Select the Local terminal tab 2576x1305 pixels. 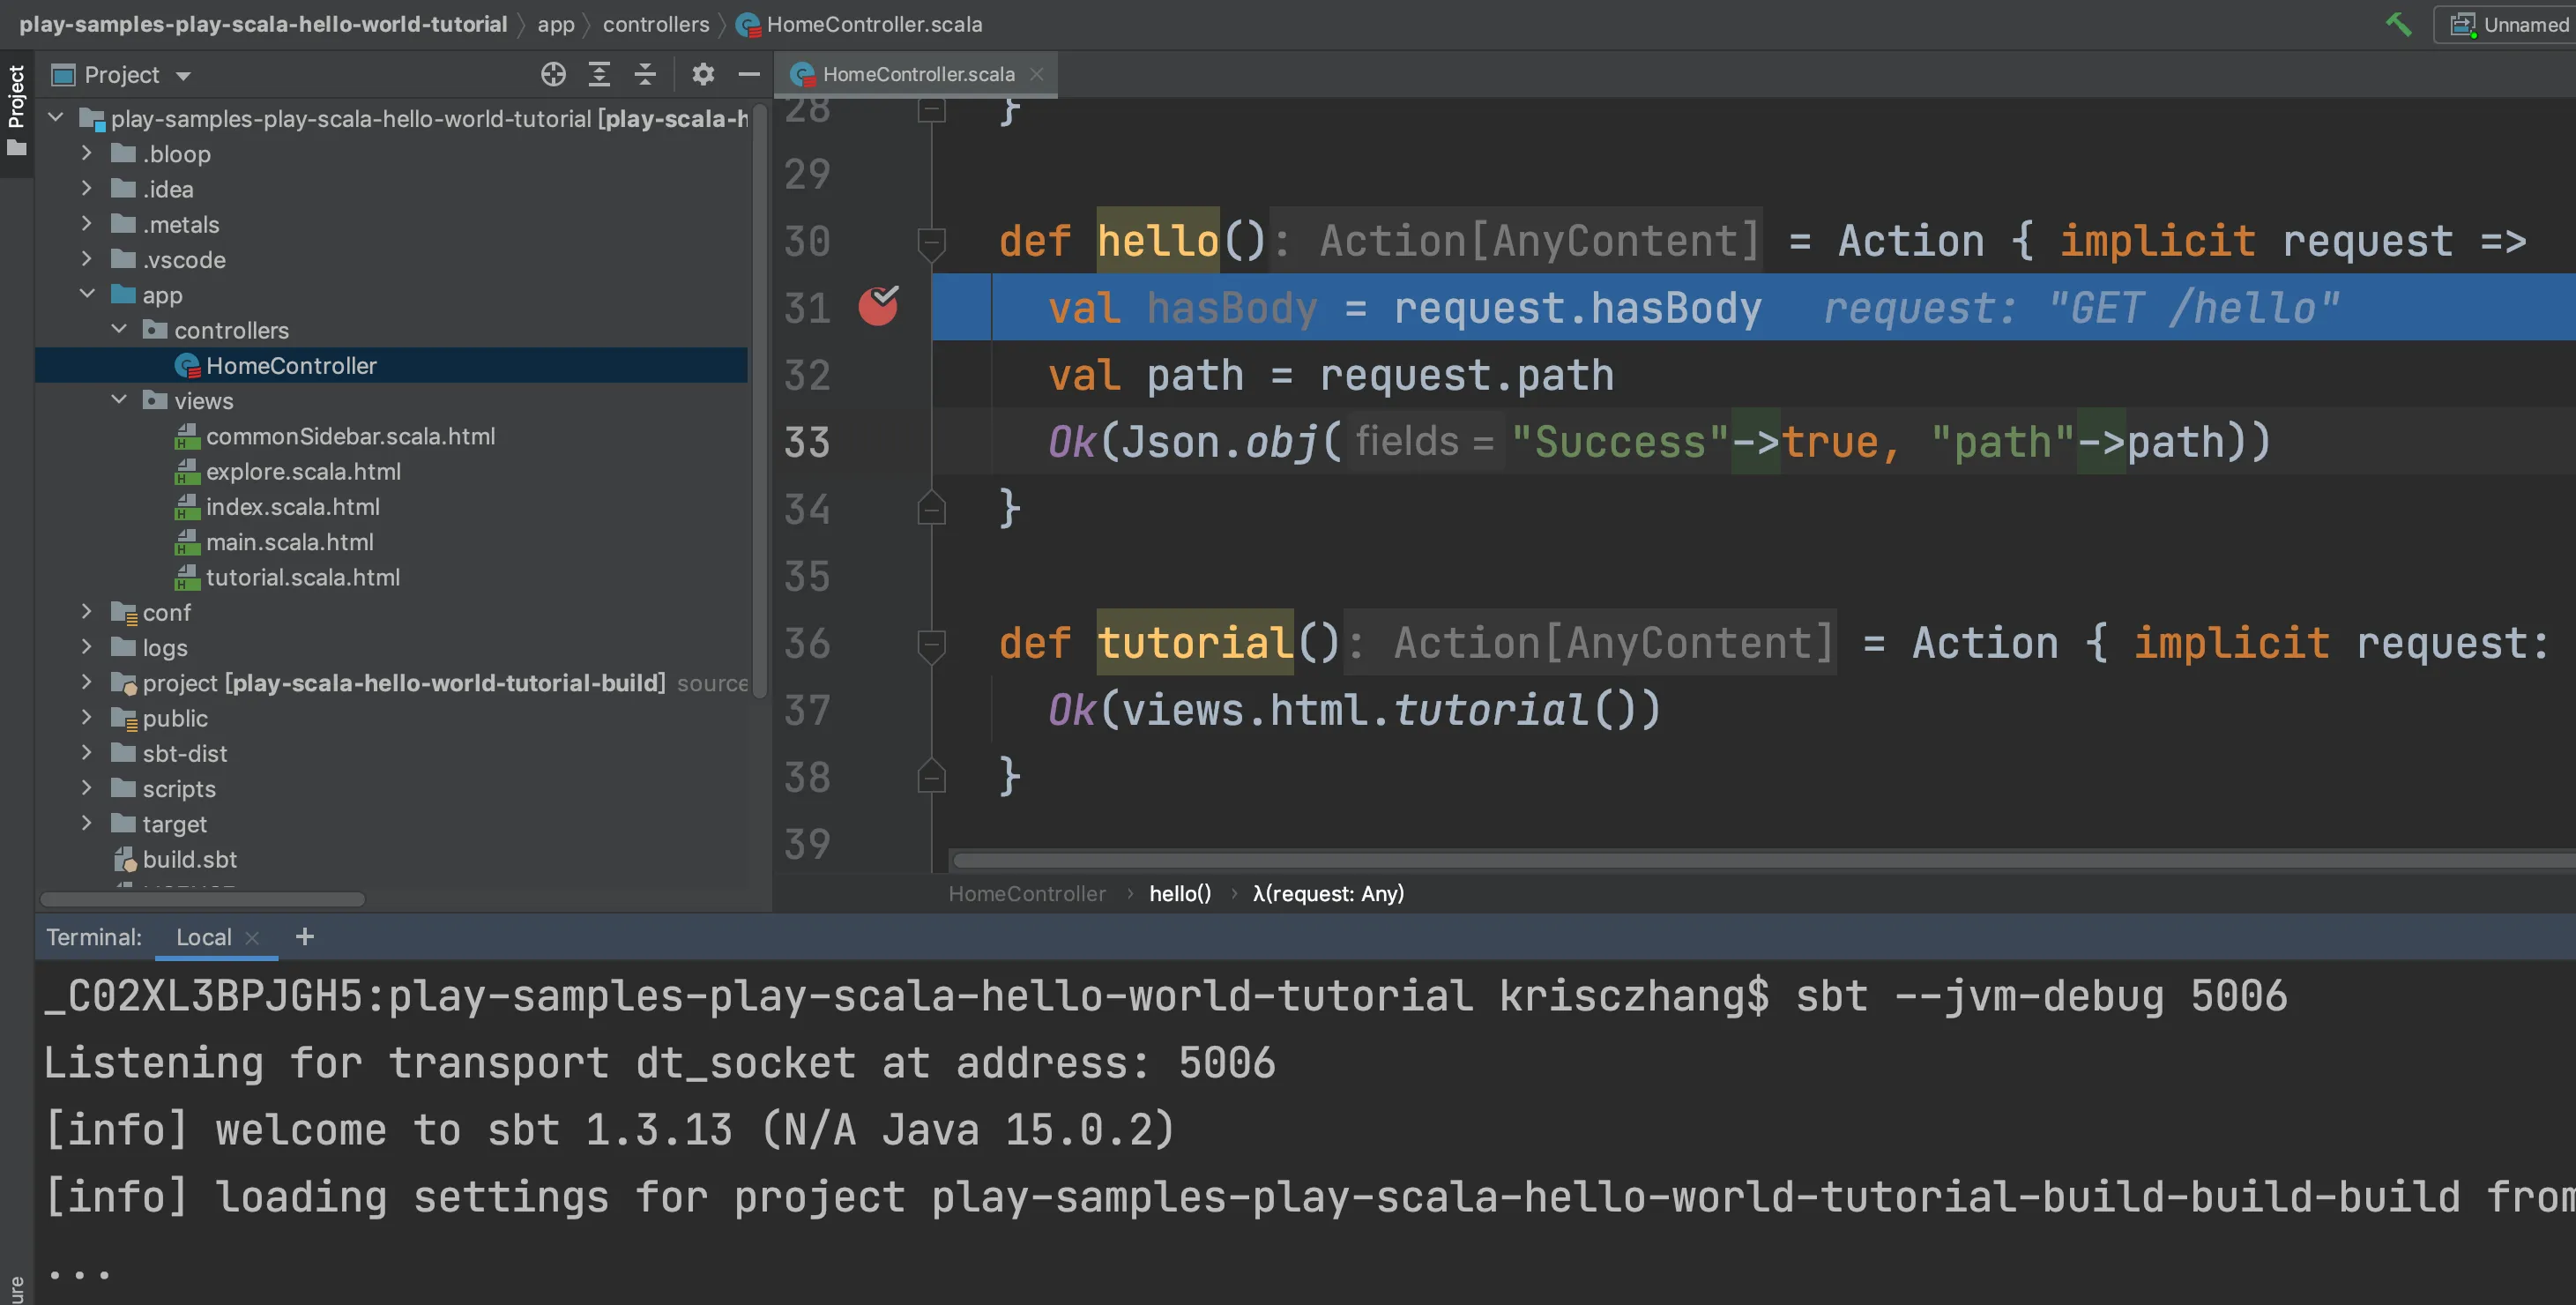(203, 937)
